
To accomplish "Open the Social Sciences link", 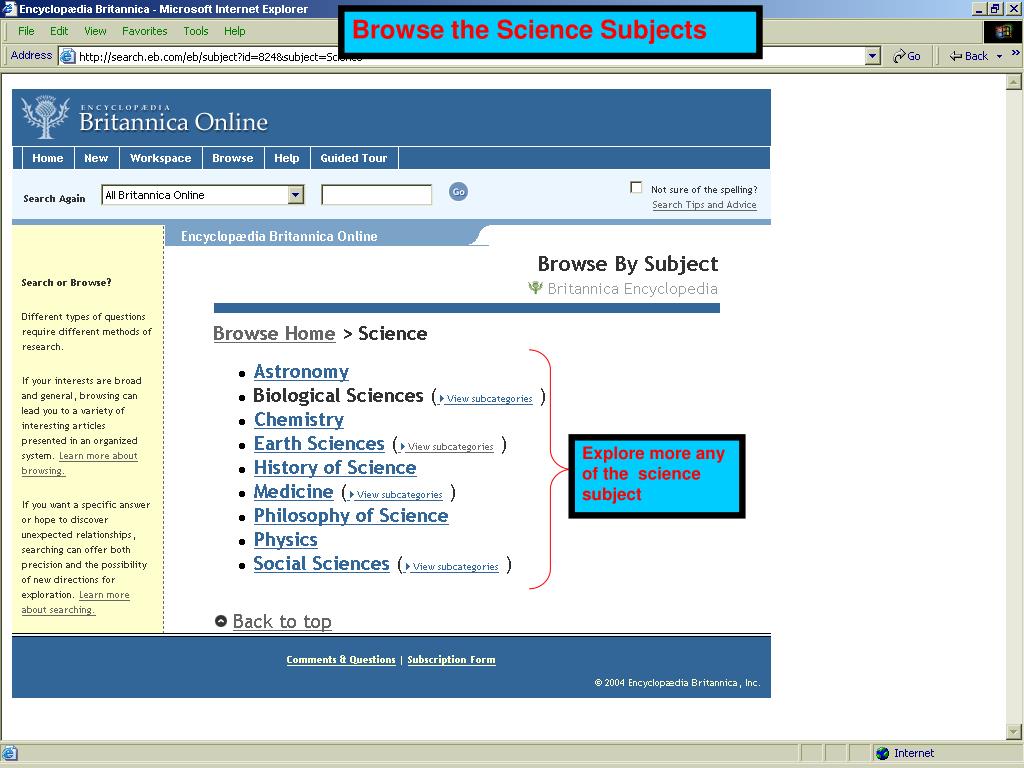I will pos(321,564).
